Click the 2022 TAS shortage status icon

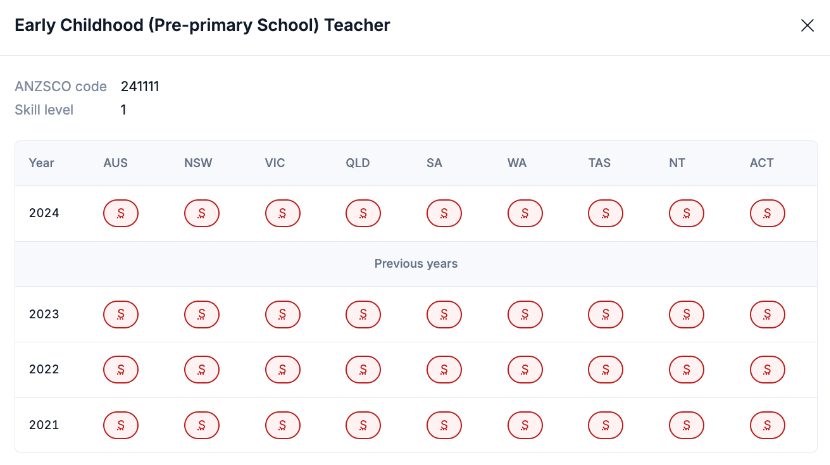606,370
